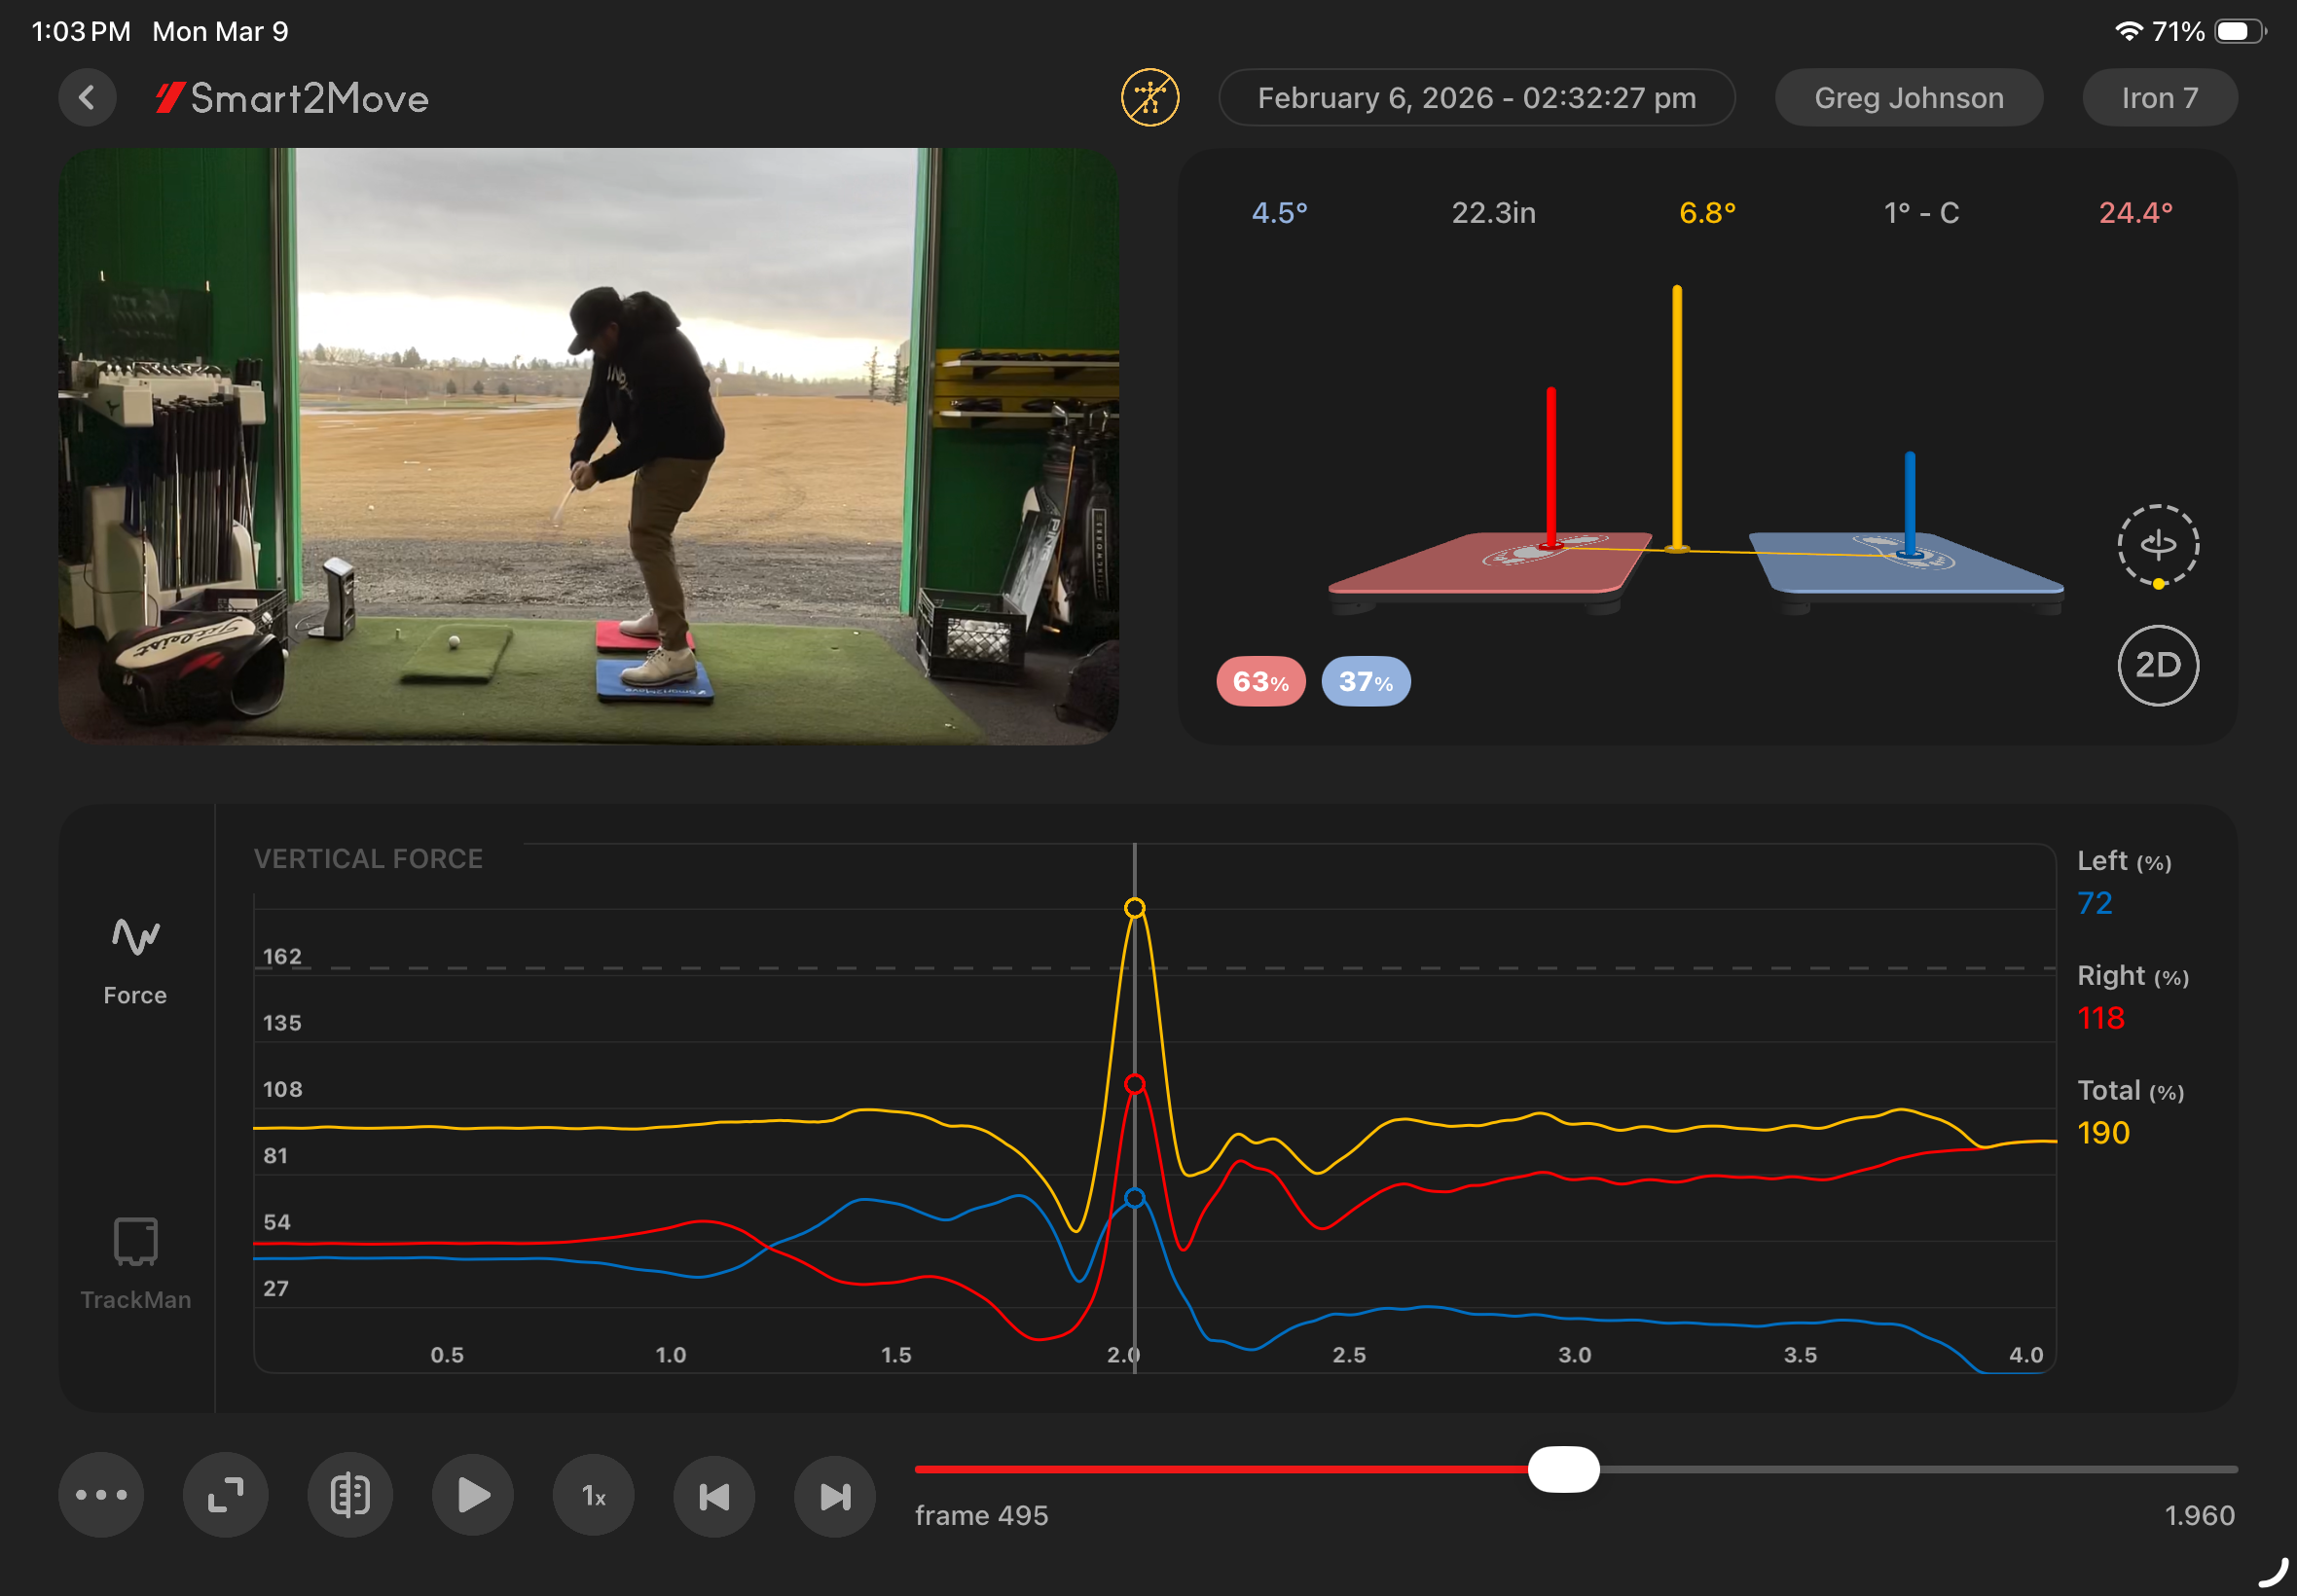
Task: Open the three-dots more options menu
Action: pyautogui.click(x=101, y=1495)
